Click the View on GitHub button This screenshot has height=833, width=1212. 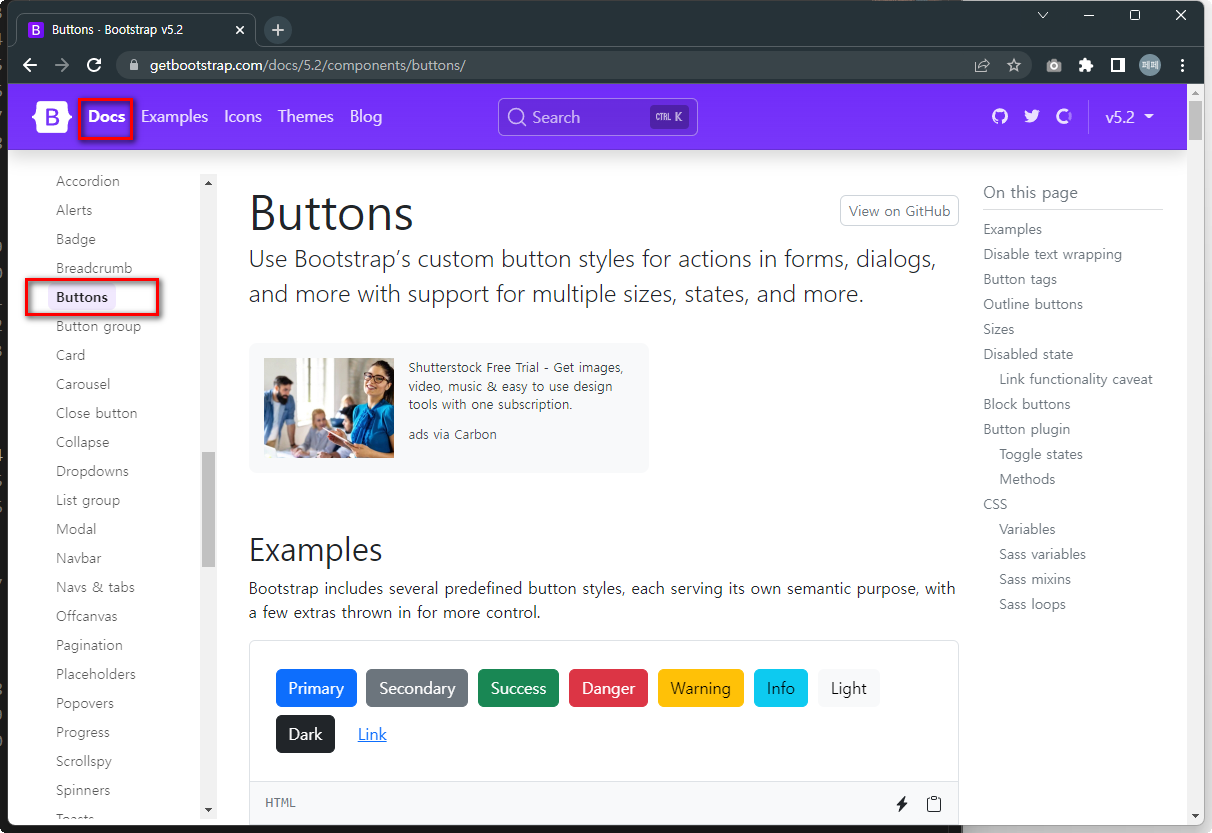click(x=899, y=211)
